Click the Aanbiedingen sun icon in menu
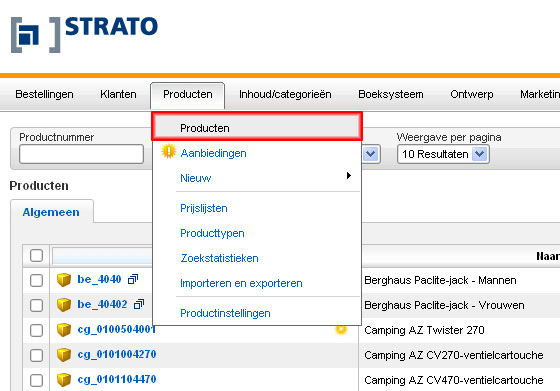Screen dimensions: 560x391 click(169, 151)
